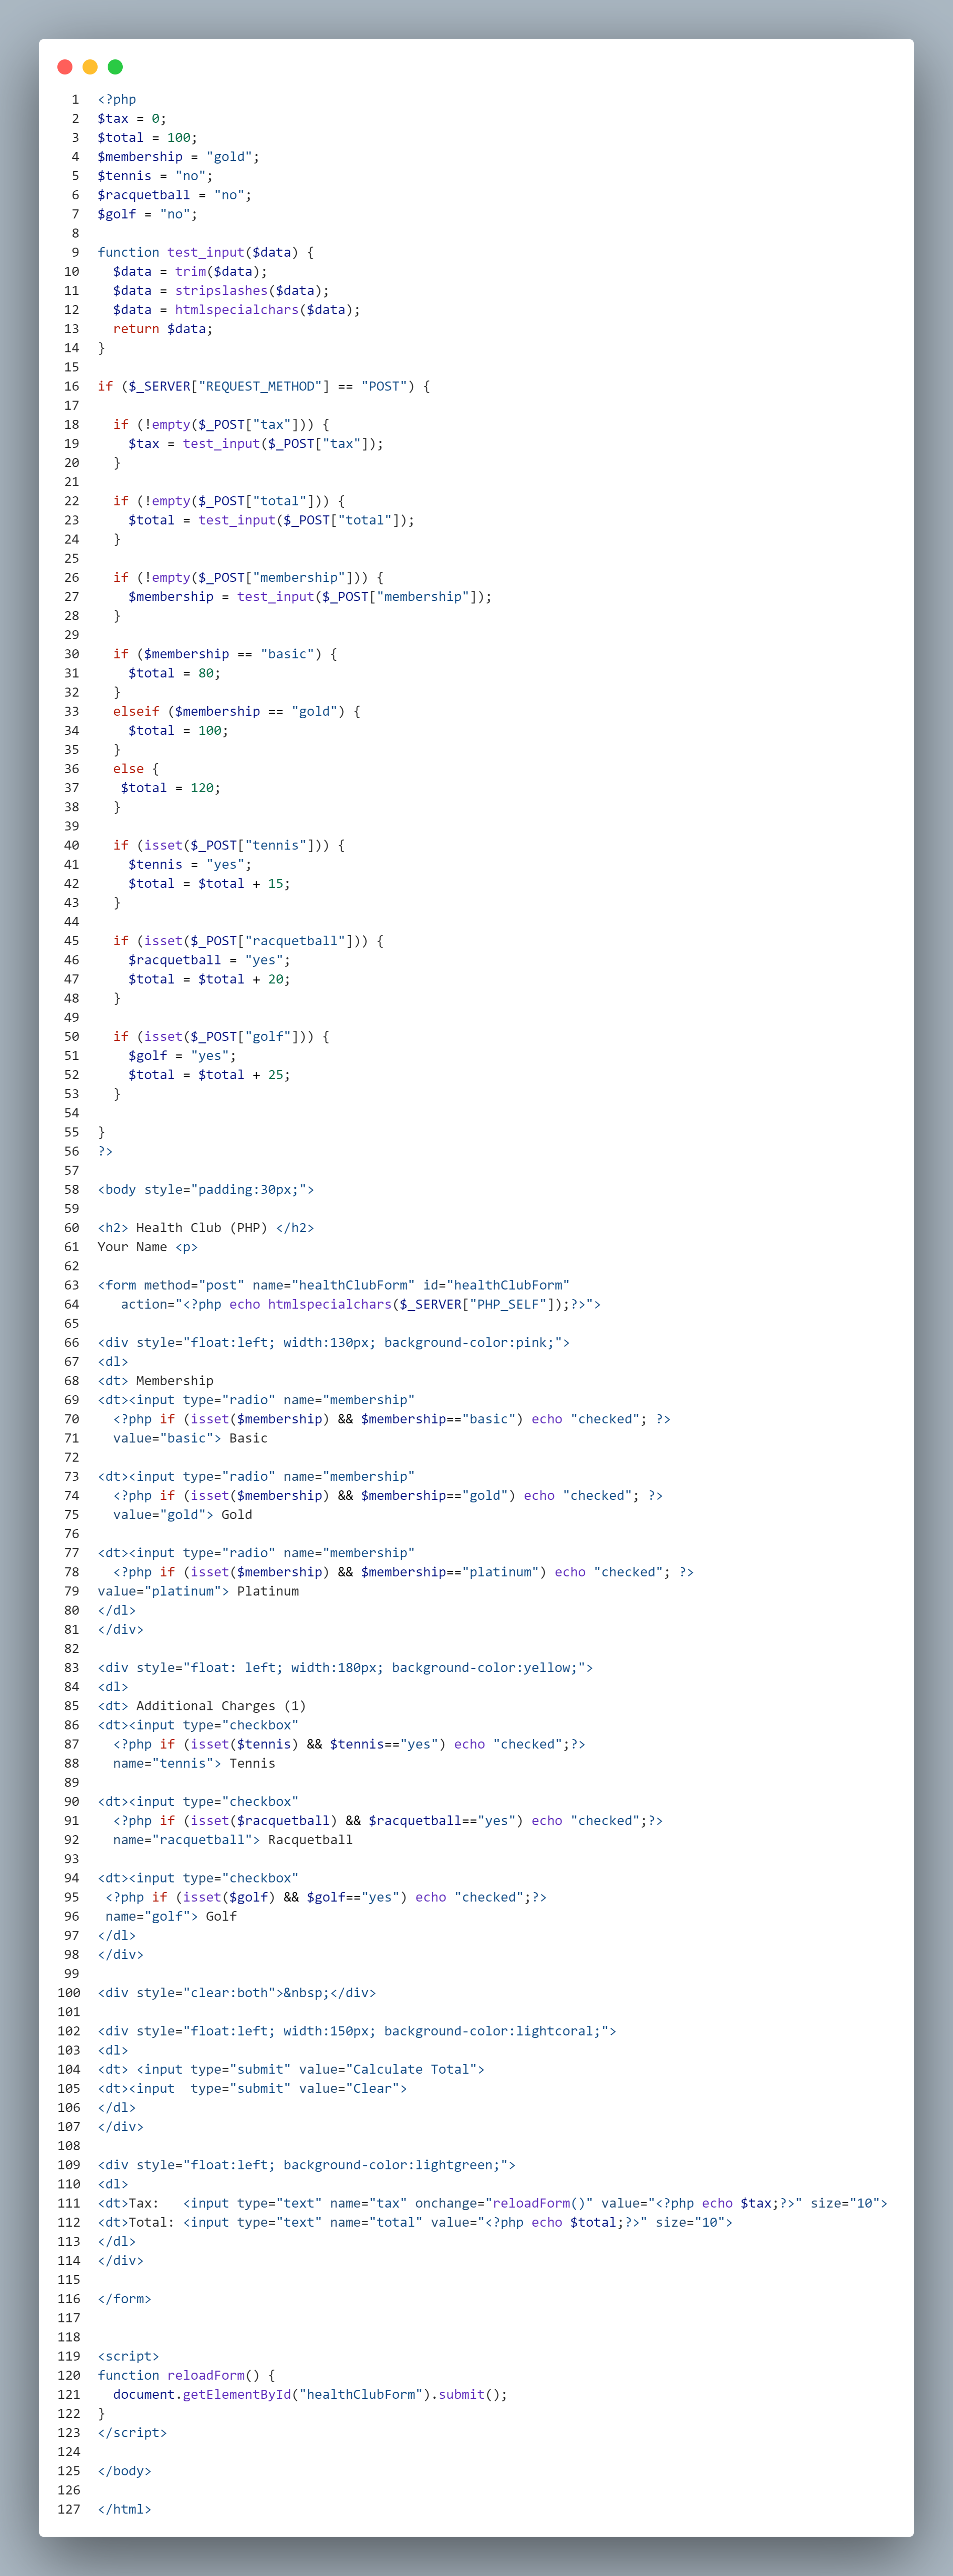Image resolution: width=953 pixels, height=2576 pixels.
Task: Click the <form method="post" name="healthClubForm" line
Action: point(333,1285)
